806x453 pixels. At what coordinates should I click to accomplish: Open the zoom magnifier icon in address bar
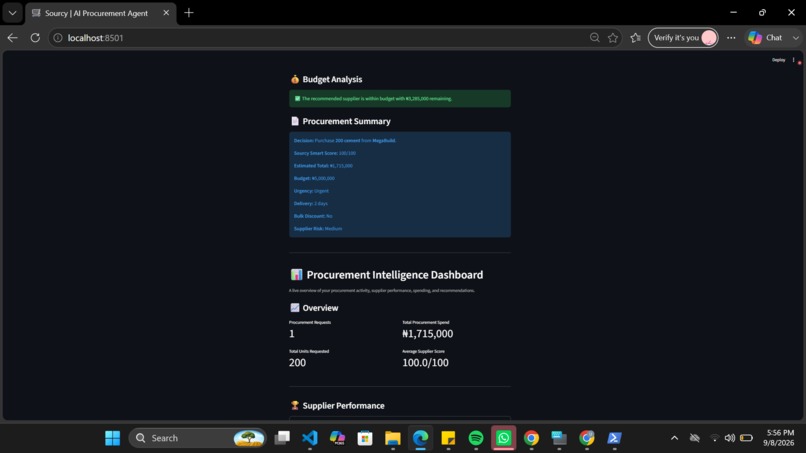pyautogui.click(x=595, y=38)
